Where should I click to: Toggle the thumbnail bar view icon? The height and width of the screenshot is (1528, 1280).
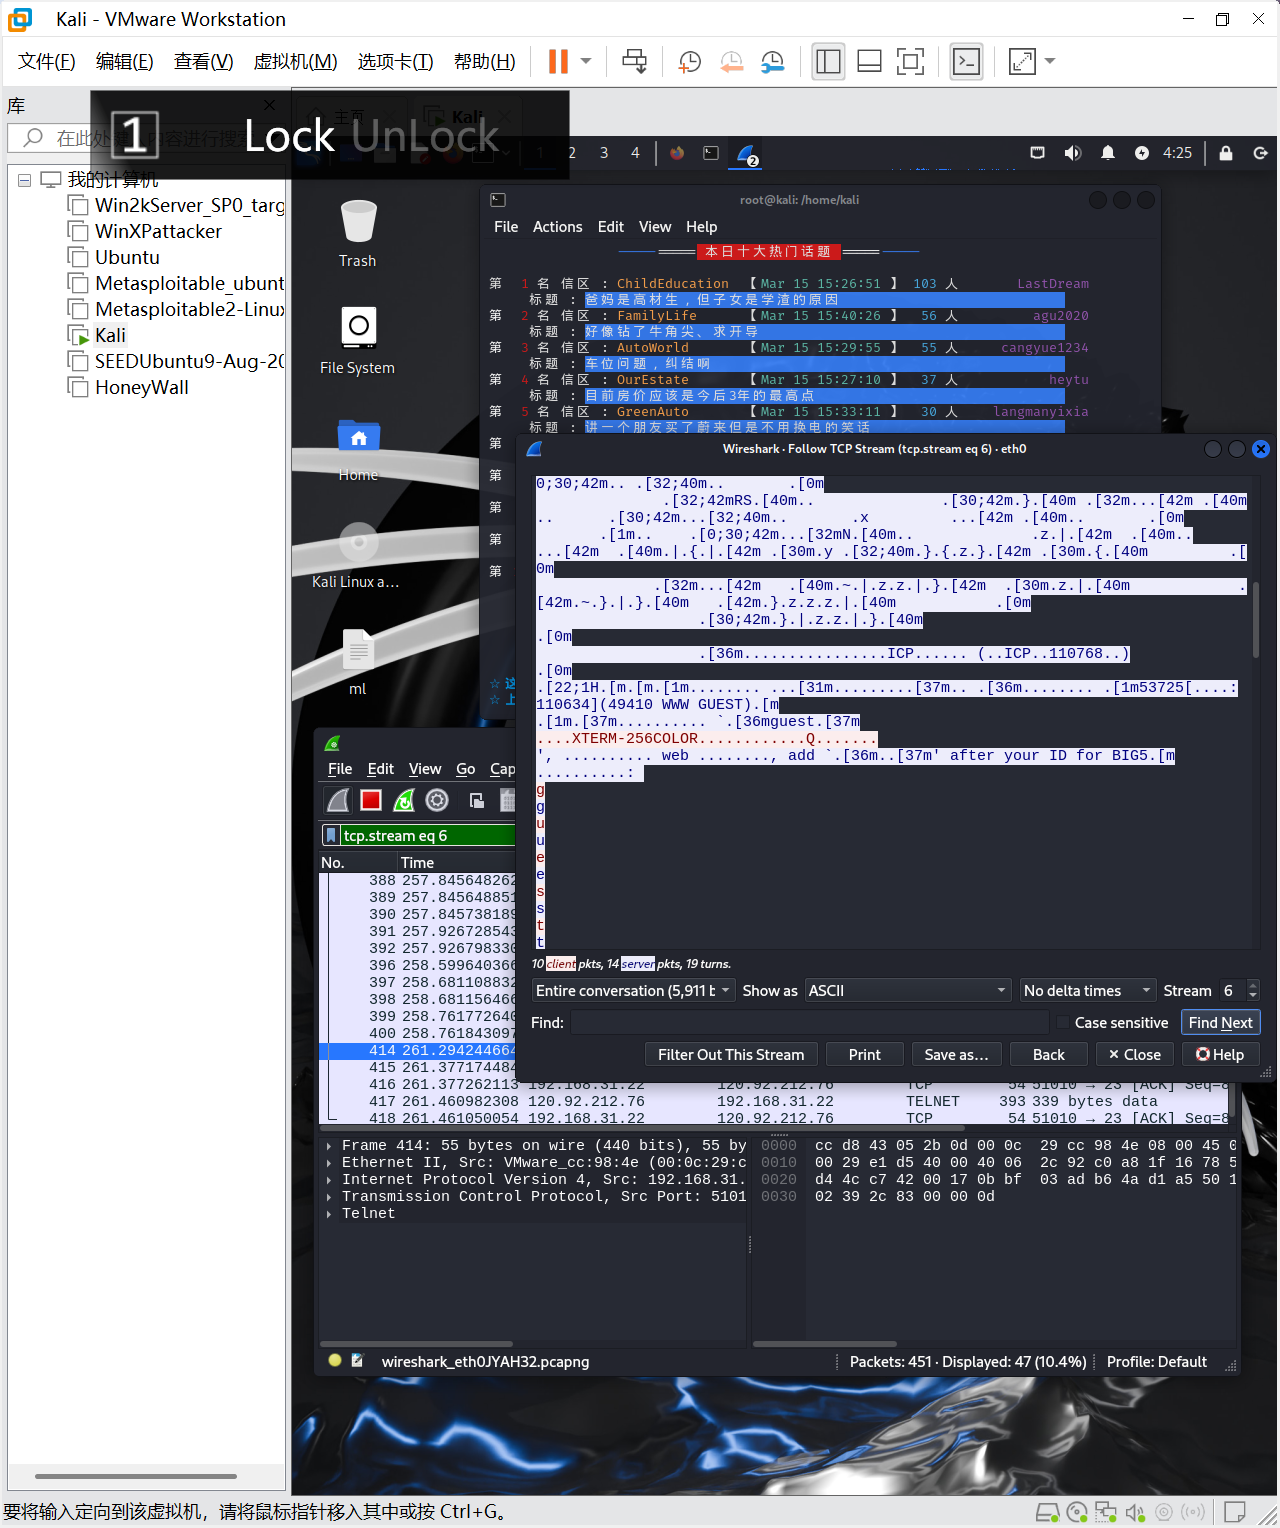pos(869,61)
